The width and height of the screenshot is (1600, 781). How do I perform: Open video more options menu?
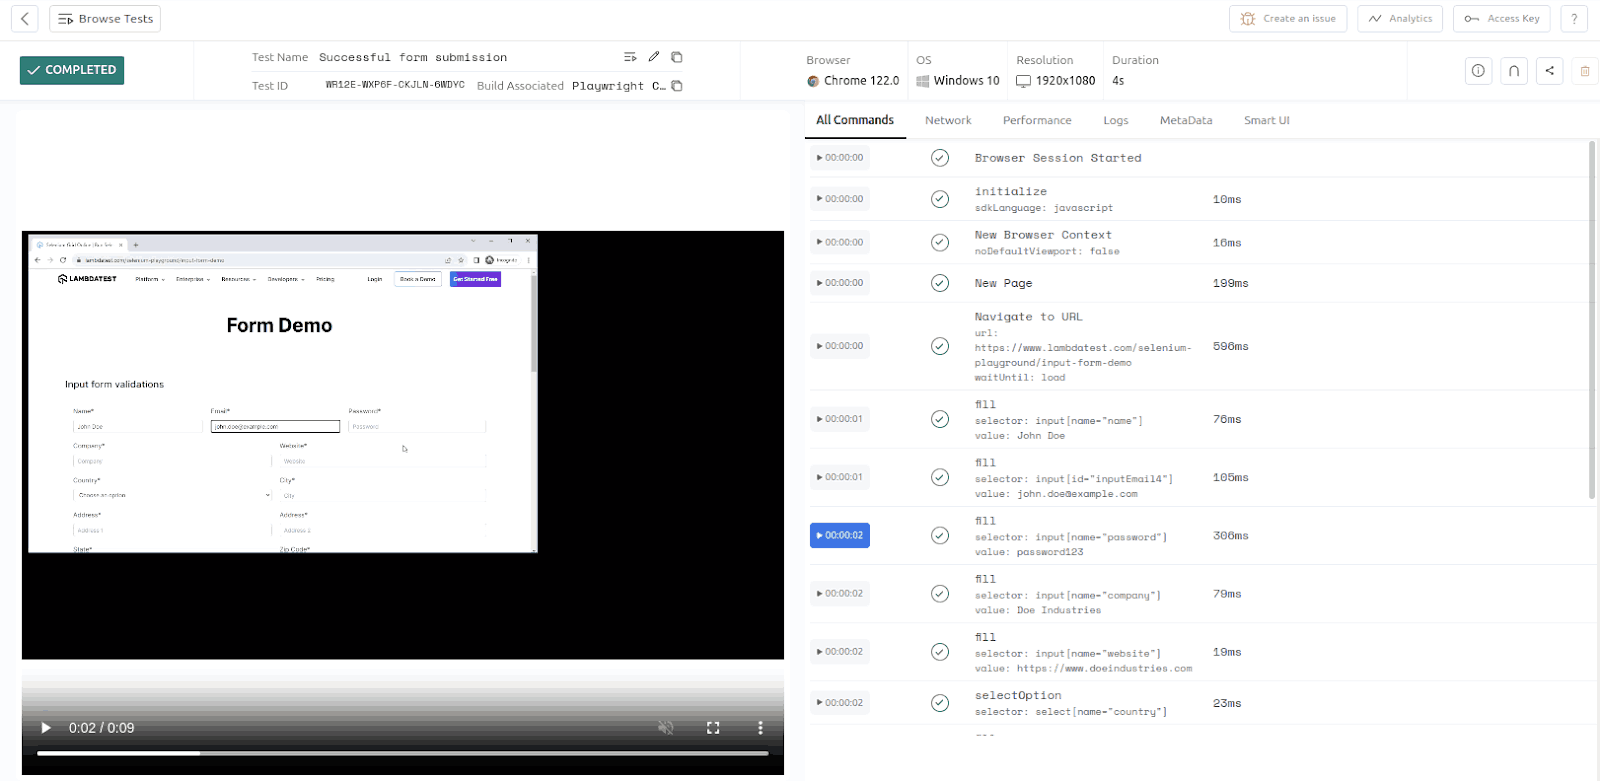(760, 728)
